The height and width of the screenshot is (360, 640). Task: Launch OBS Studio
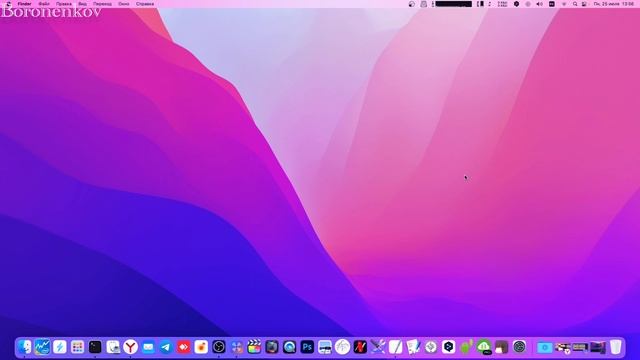[219, 347]
